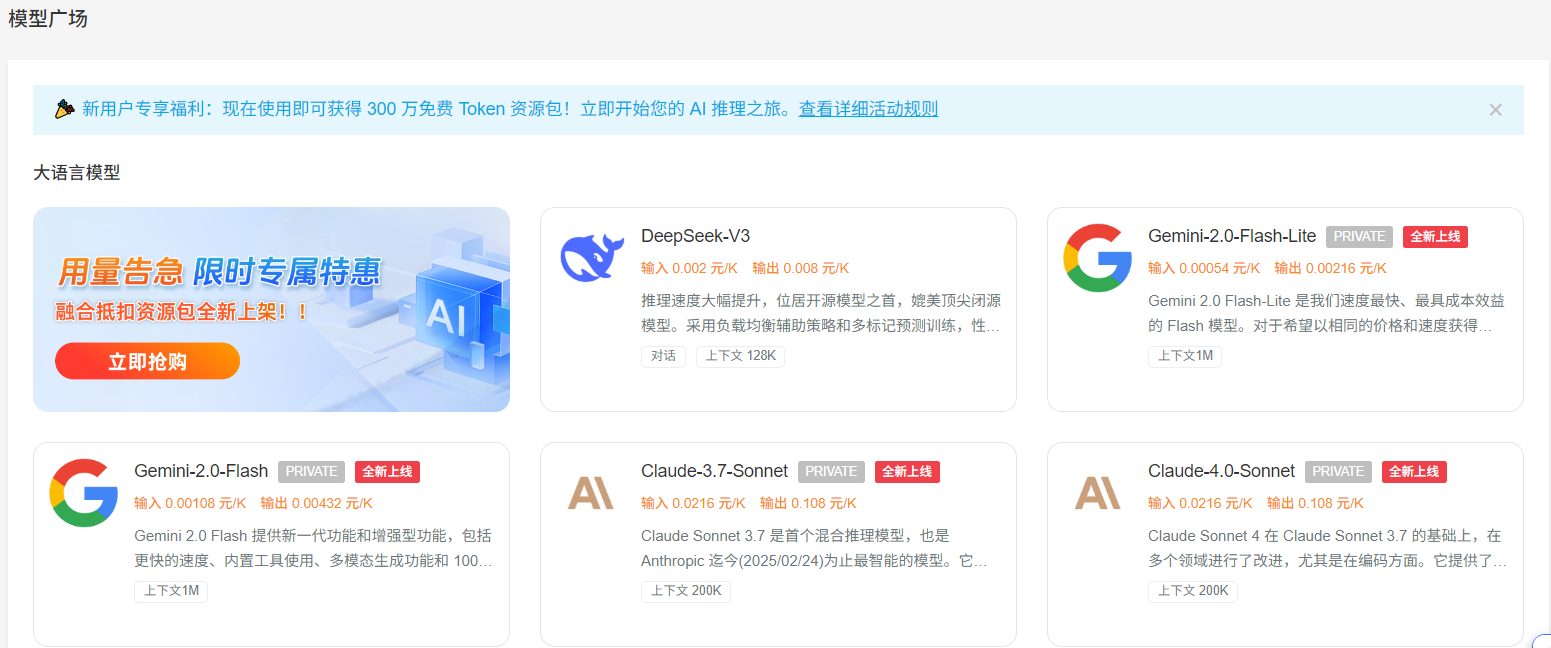Click the PRIVATE badge on Gemini-2.0-Flash-Lite
1551x648 pixels.
1359,237
